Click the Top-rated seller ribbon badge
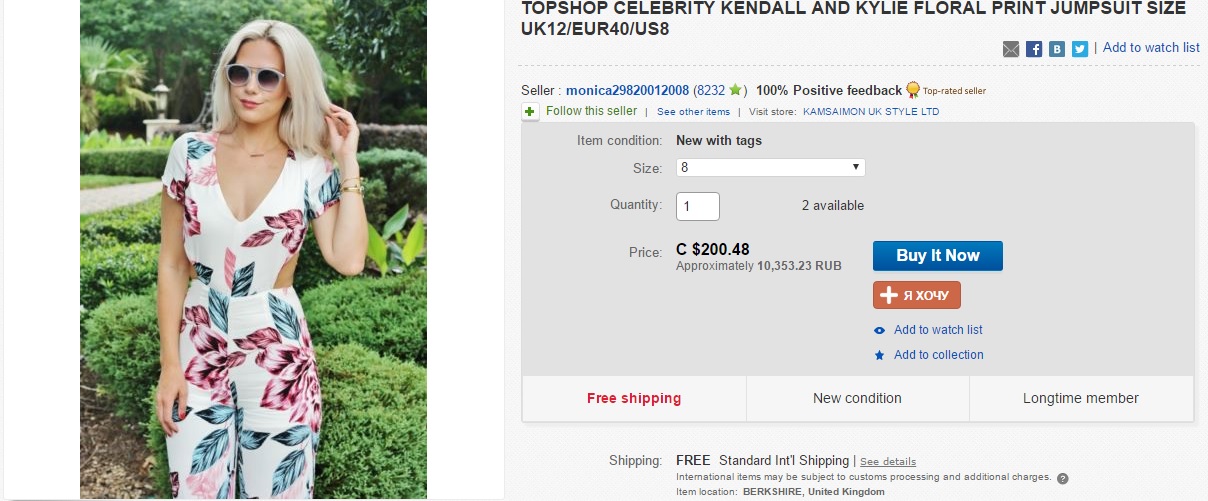Viewport: 1208px width, 501px height. click(912, 91)
